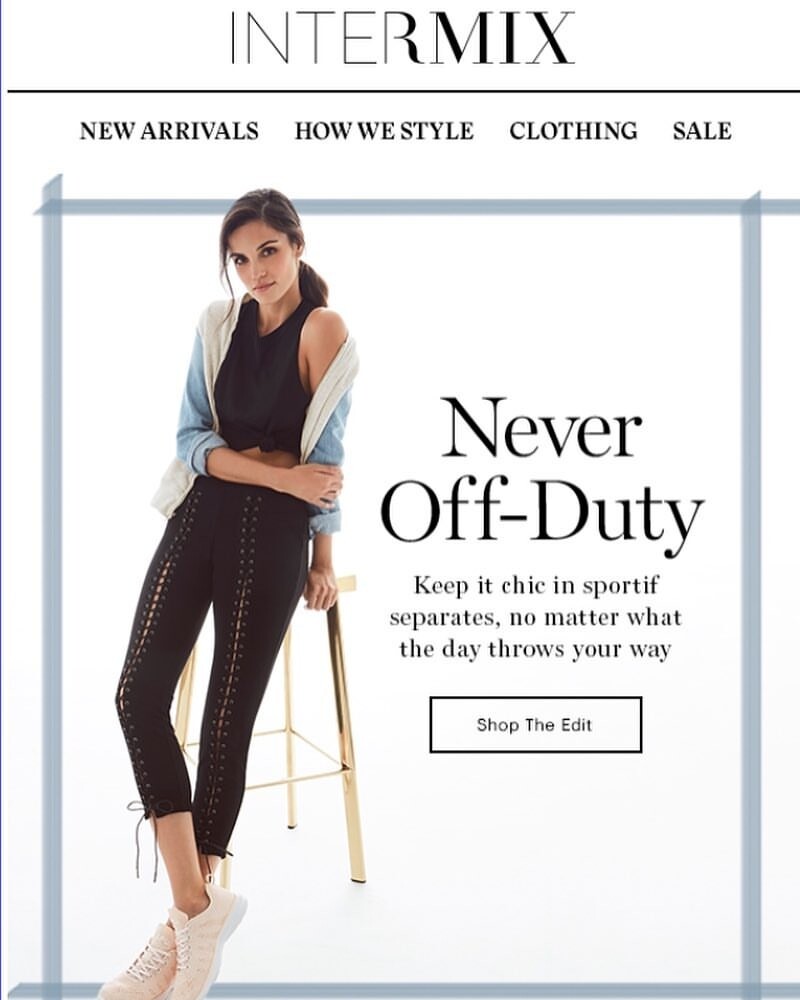Click the Shop The Edit button
The width and height of the screenshot is (800, 1000).
[x=535, y=724]
